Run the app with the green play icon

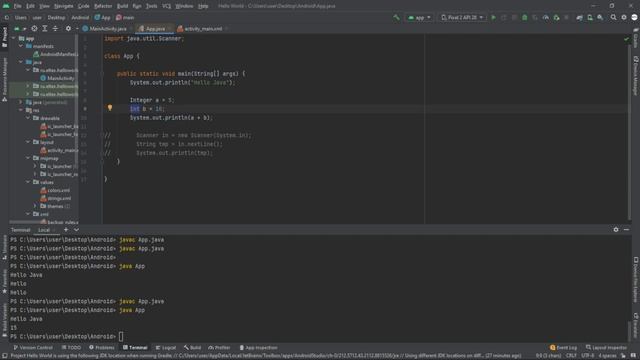[493, 18]
